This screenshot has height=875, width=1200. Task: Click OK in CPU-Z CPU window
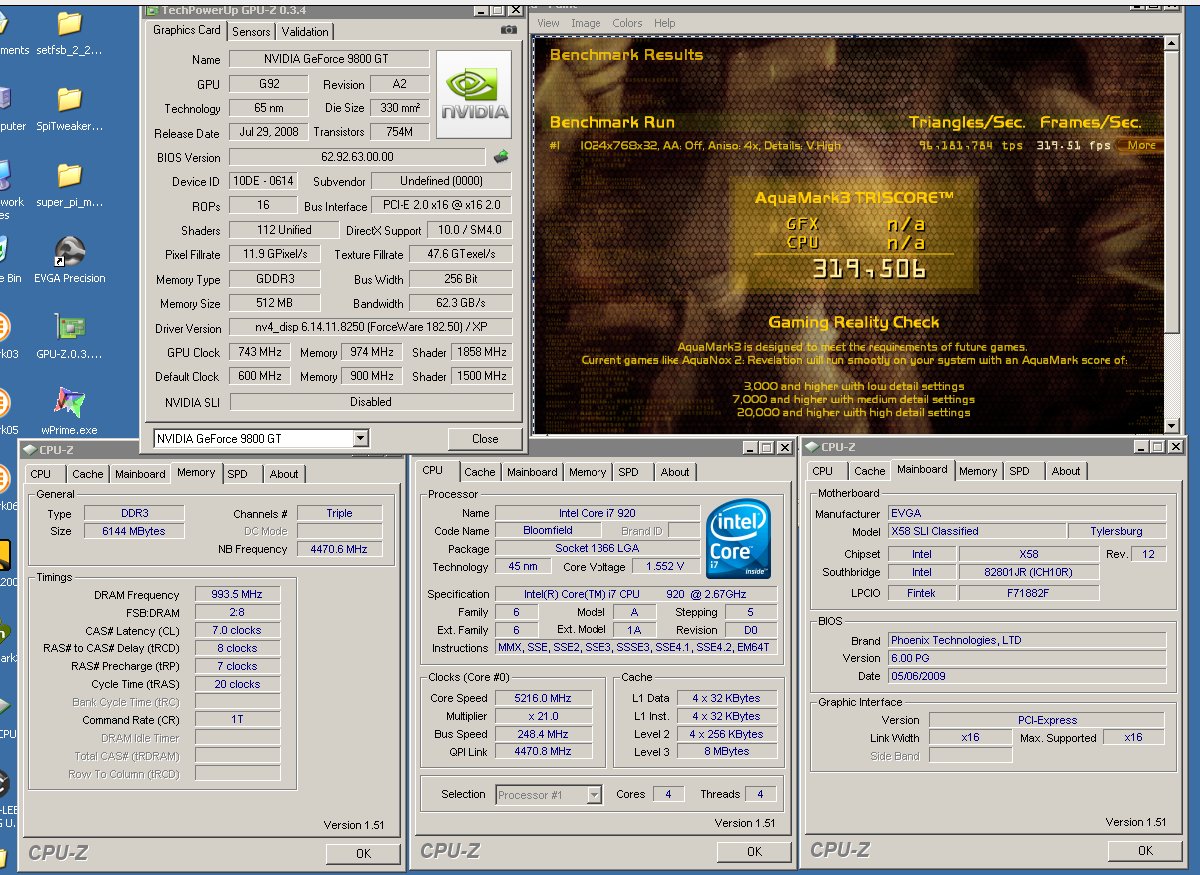coord(754,851)
